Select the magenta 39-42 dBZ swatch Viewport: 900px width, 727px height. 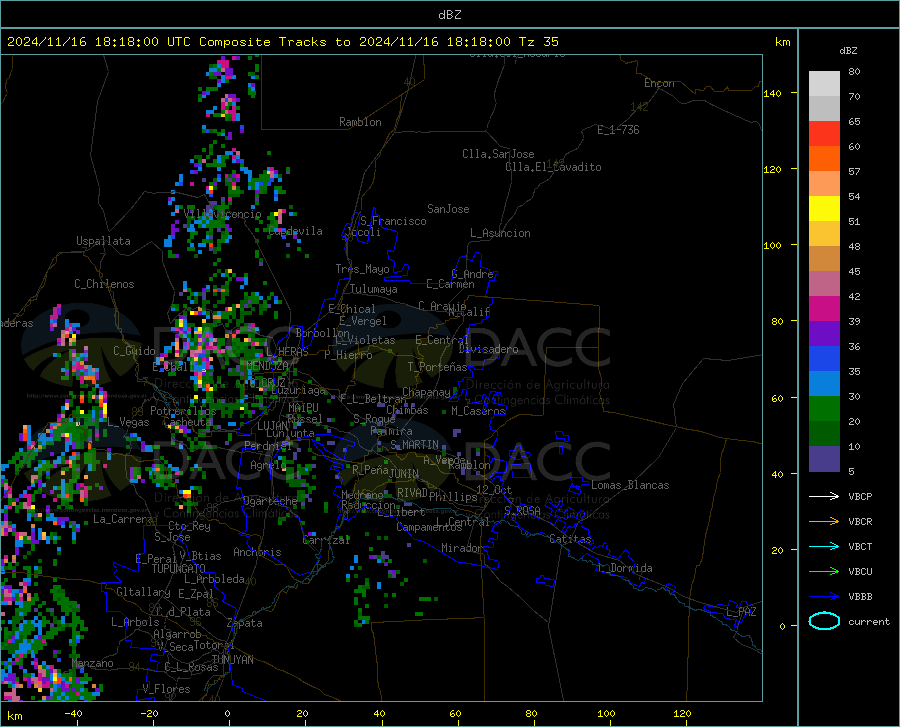[824, 309]
